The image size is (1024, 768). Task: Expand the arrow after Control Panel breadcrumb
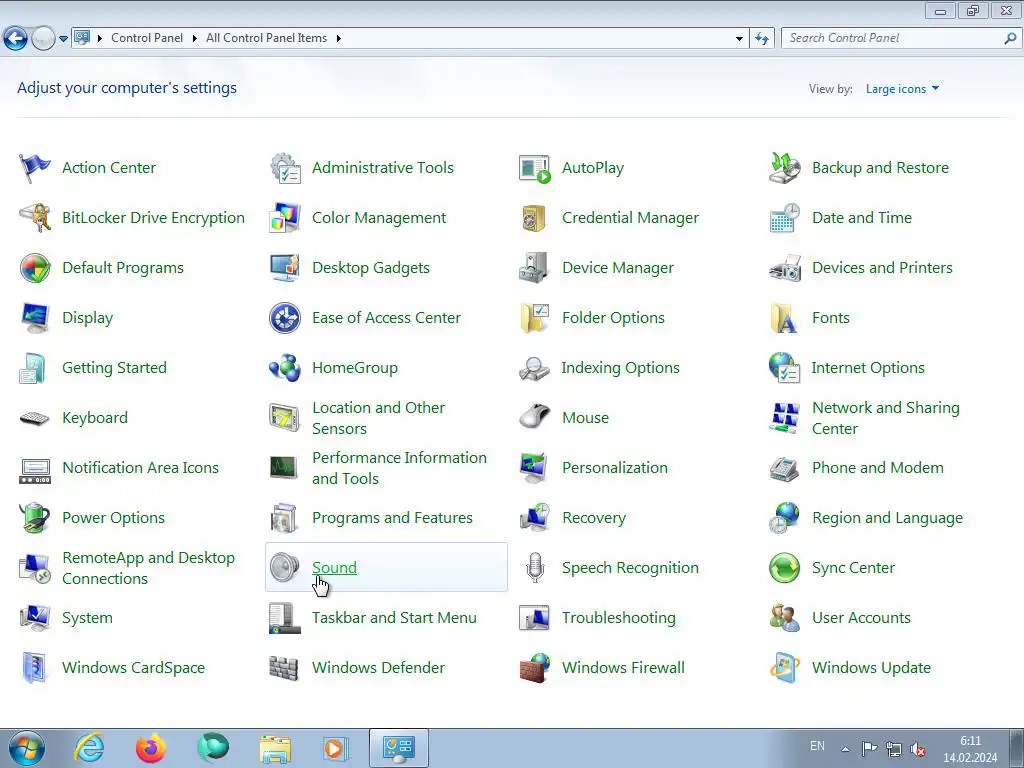[x=195, y=39]
